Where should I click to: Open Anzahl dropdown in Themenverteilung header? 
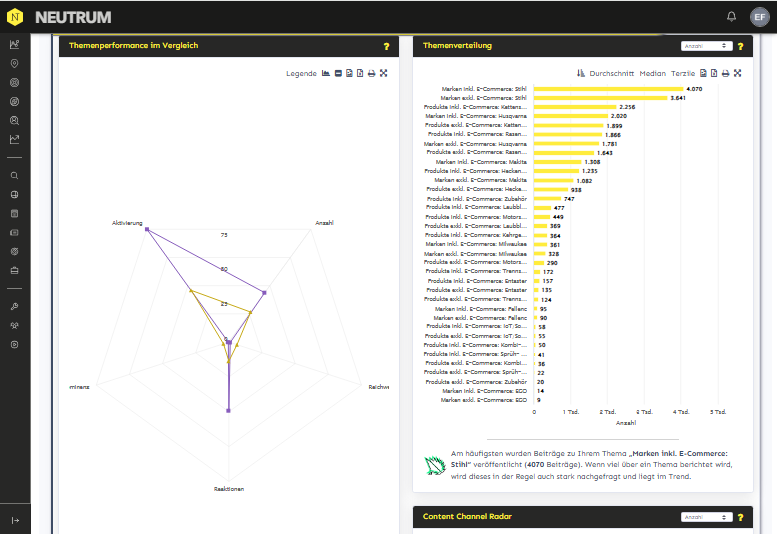[x=707, y=46]
